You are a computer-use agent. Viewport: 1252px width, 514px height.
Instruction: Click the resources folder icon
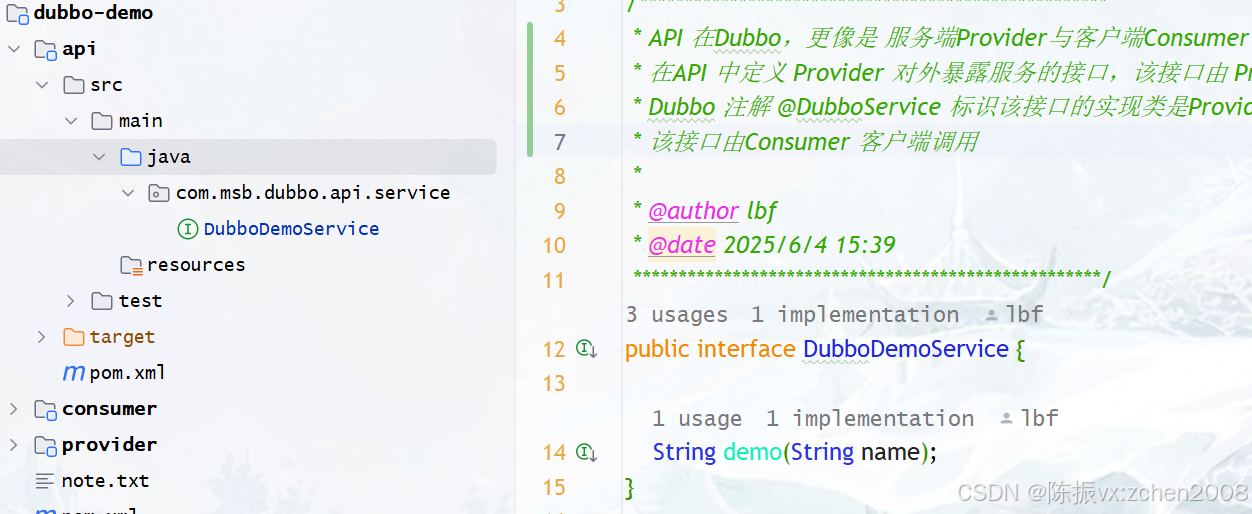click(131, 265)
